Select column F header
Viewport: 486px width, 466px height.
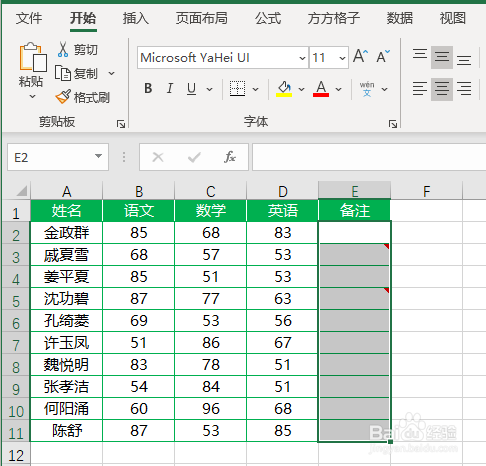(427, 191)
